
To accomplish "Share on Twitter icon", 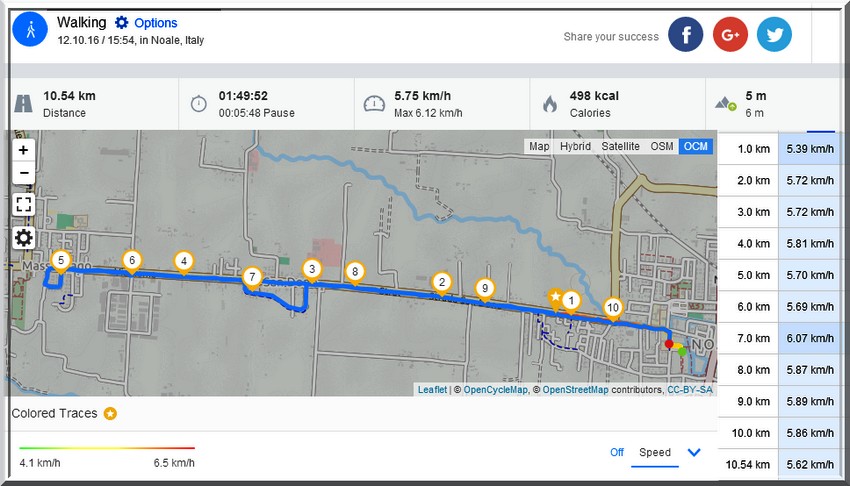I will pos(774,34).
